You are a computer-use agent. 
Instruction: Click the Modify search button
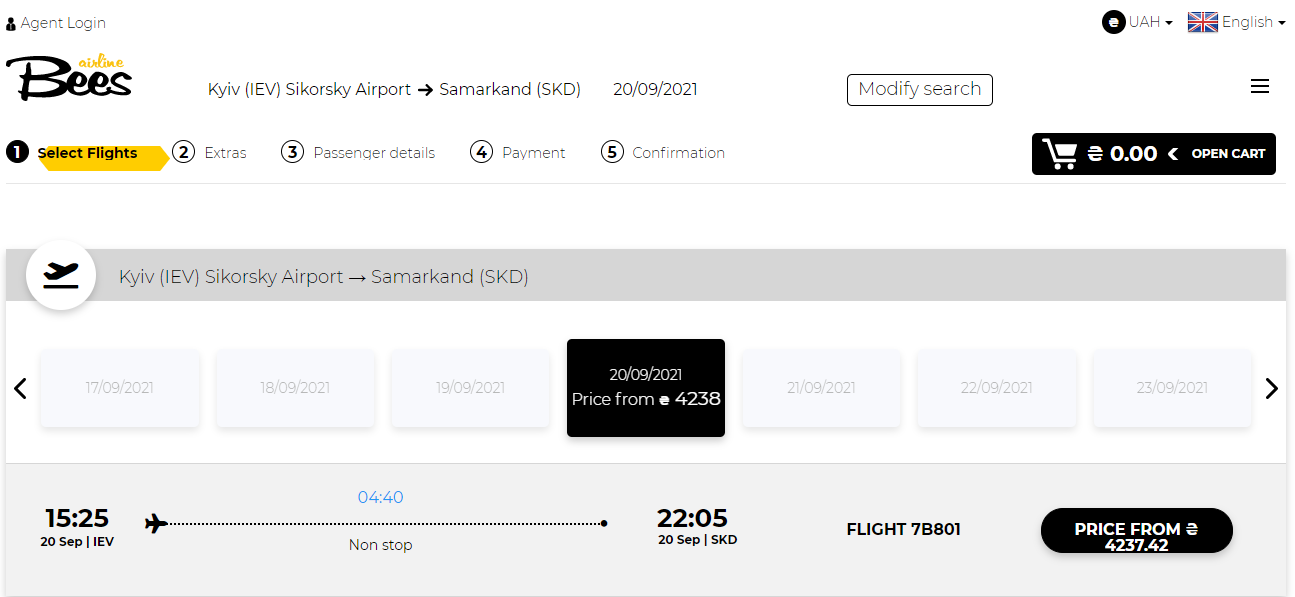(920, 89)
